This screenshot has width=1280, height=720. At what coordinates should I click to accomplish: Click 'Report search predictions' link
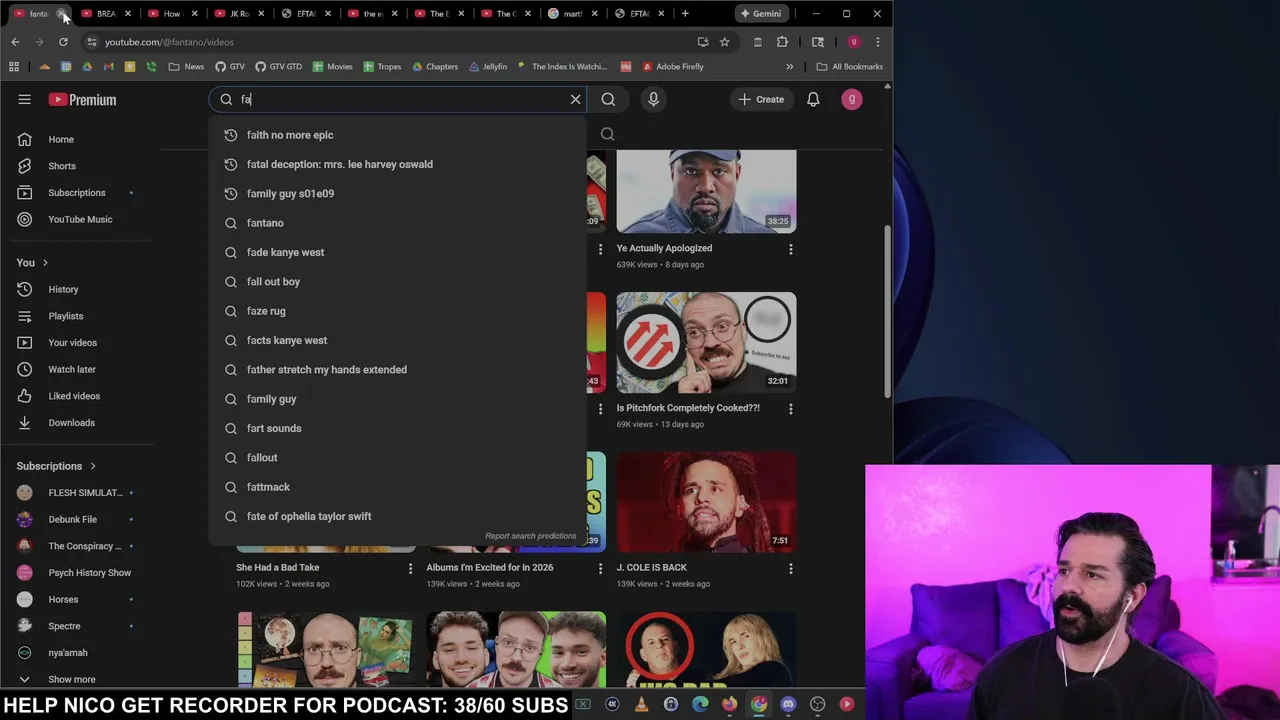click(x=530, y=536)
